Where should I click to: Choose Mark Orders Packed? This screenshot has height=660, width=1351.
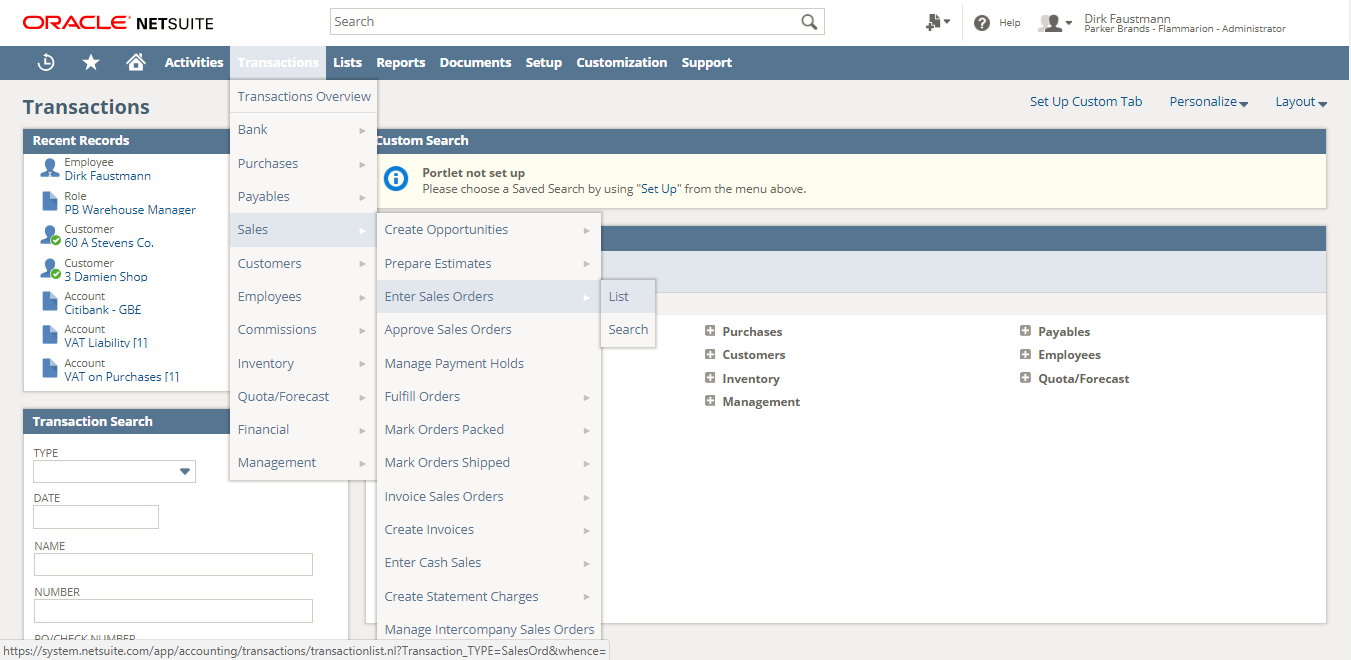[489, 430]
